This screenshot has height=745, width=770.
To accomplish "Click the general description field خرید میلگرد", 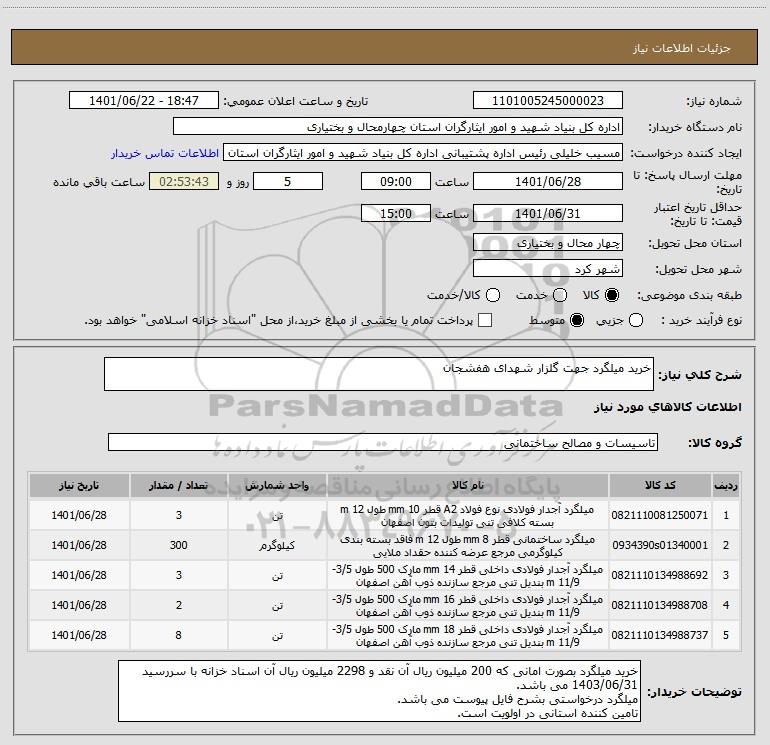I will coord(379,374).
